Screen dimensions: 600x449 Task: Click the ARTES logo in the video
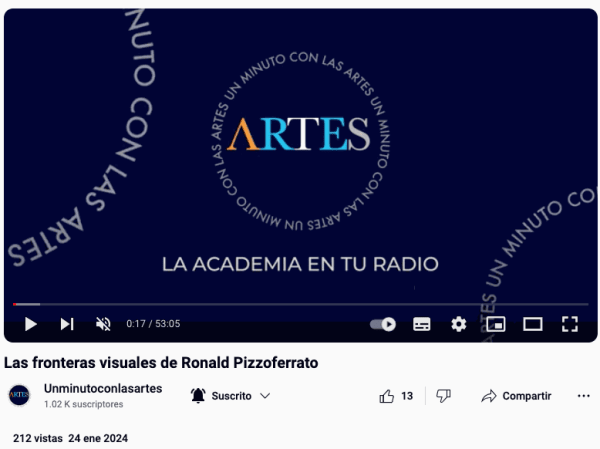[299, 134]
